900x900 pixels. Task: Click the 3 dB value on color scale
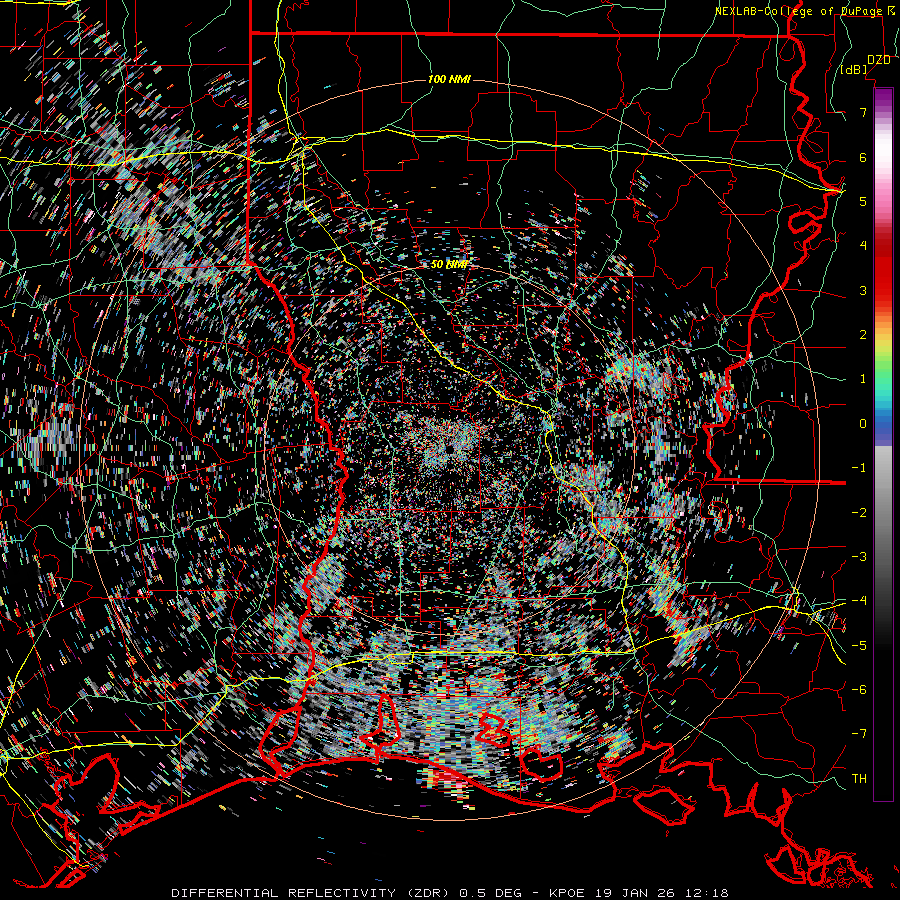point(863,290)
